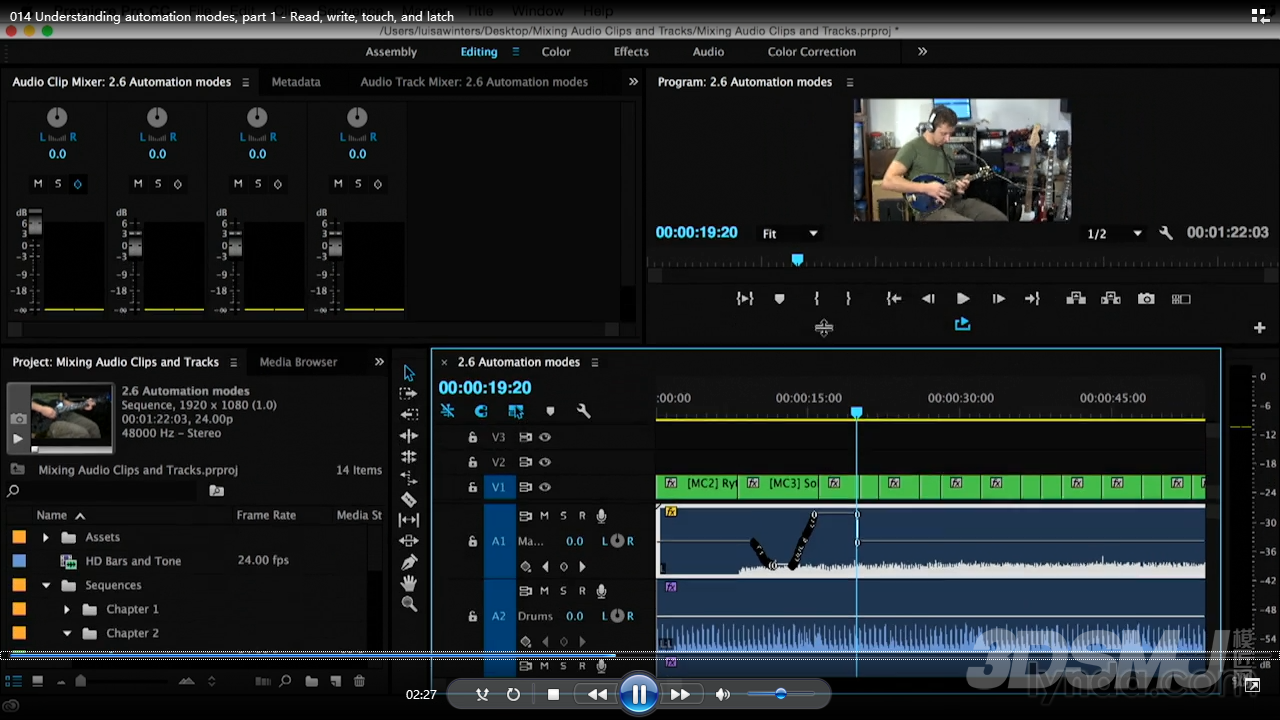The width and height of the screenshot is (1280, 720).
Task: Open Program monitor settings wrench
Action: tap(1166, 233)
